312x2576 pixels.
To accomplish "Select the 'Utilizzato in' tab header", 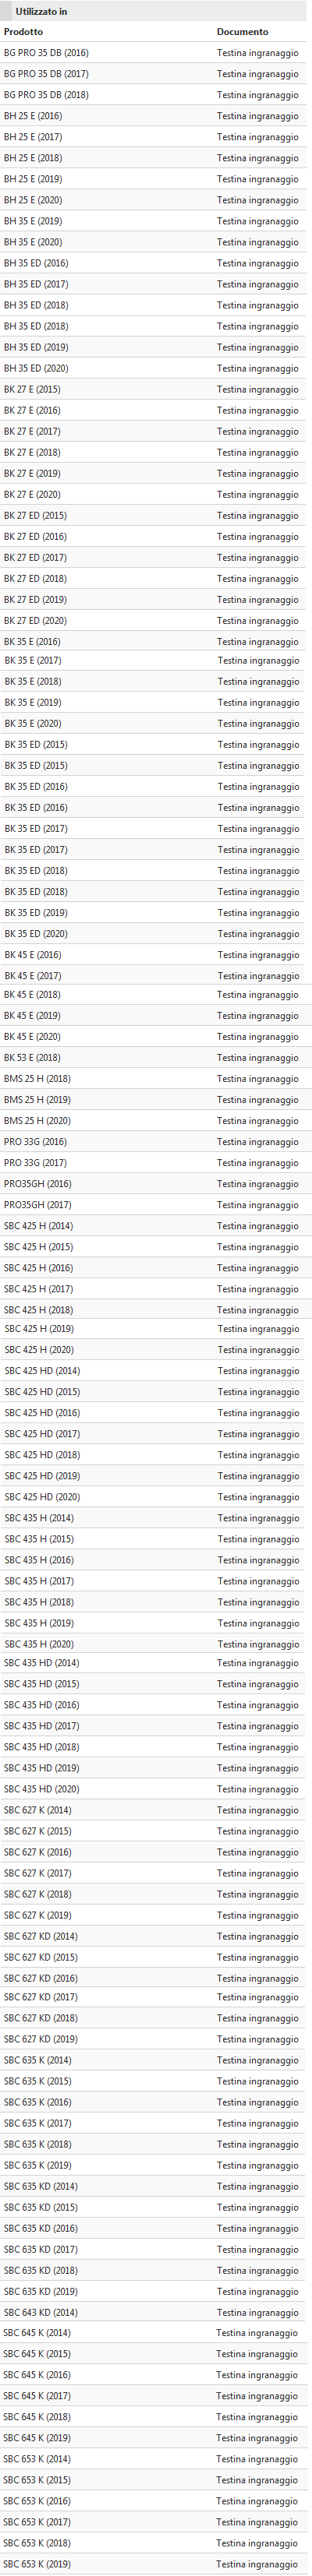I will pos(41,11).
